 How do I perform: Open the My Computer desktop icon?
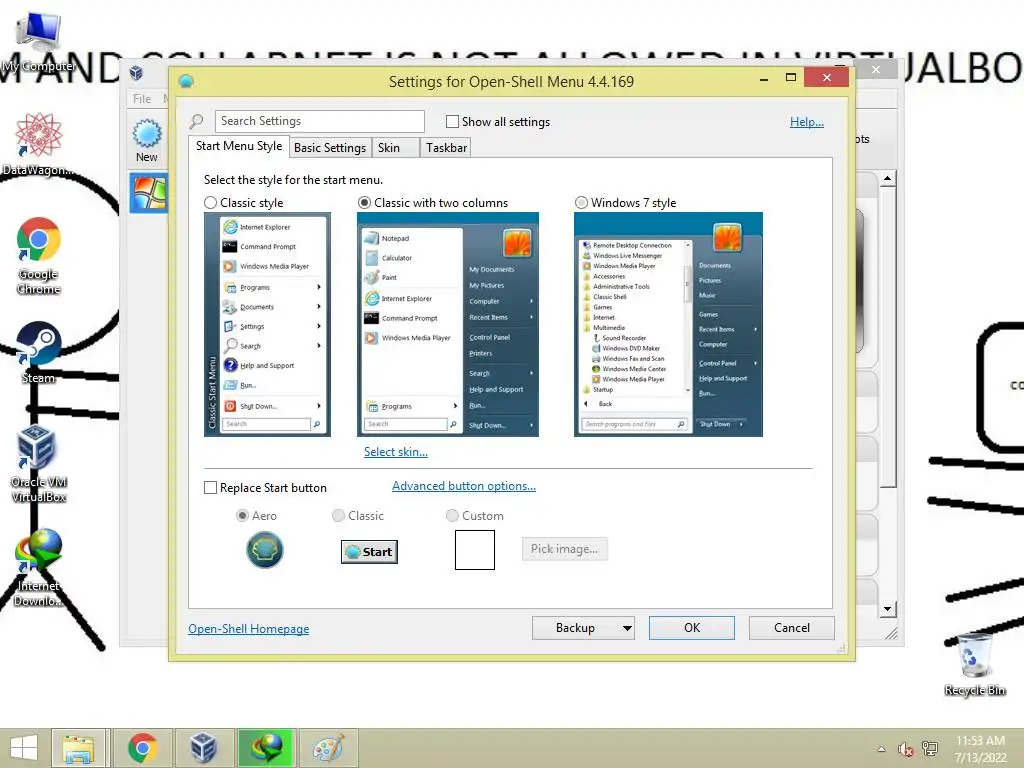(x=38, y=41)
